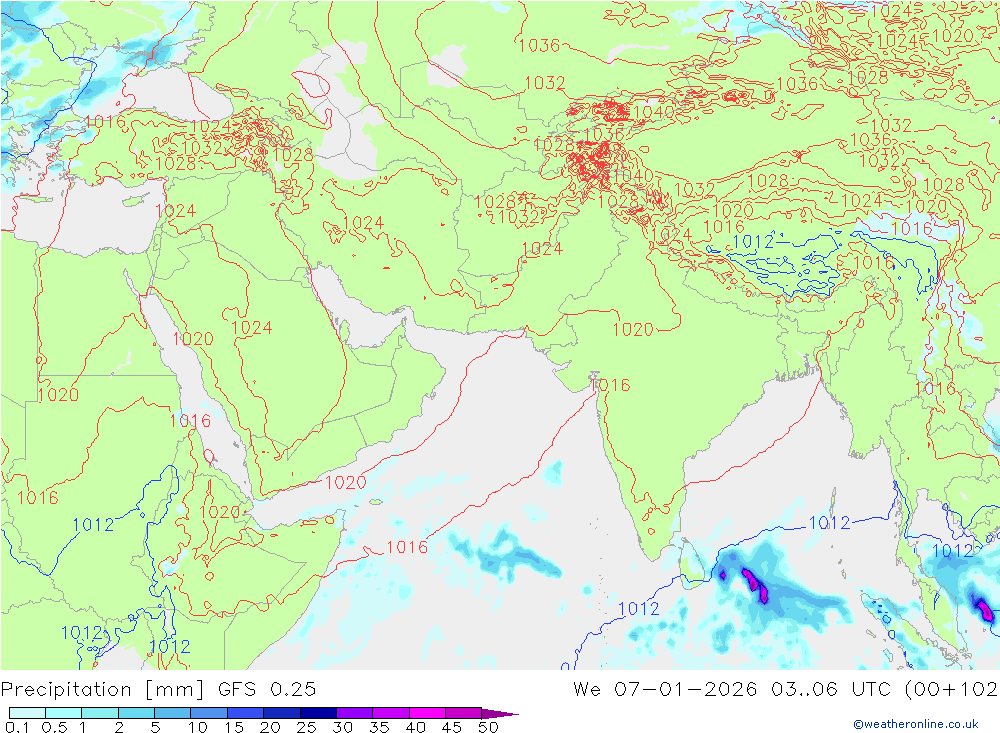Screen dimensions: 1000x733
Task: Click the purple arrow tip ending the legend
Action: [500, 713]
